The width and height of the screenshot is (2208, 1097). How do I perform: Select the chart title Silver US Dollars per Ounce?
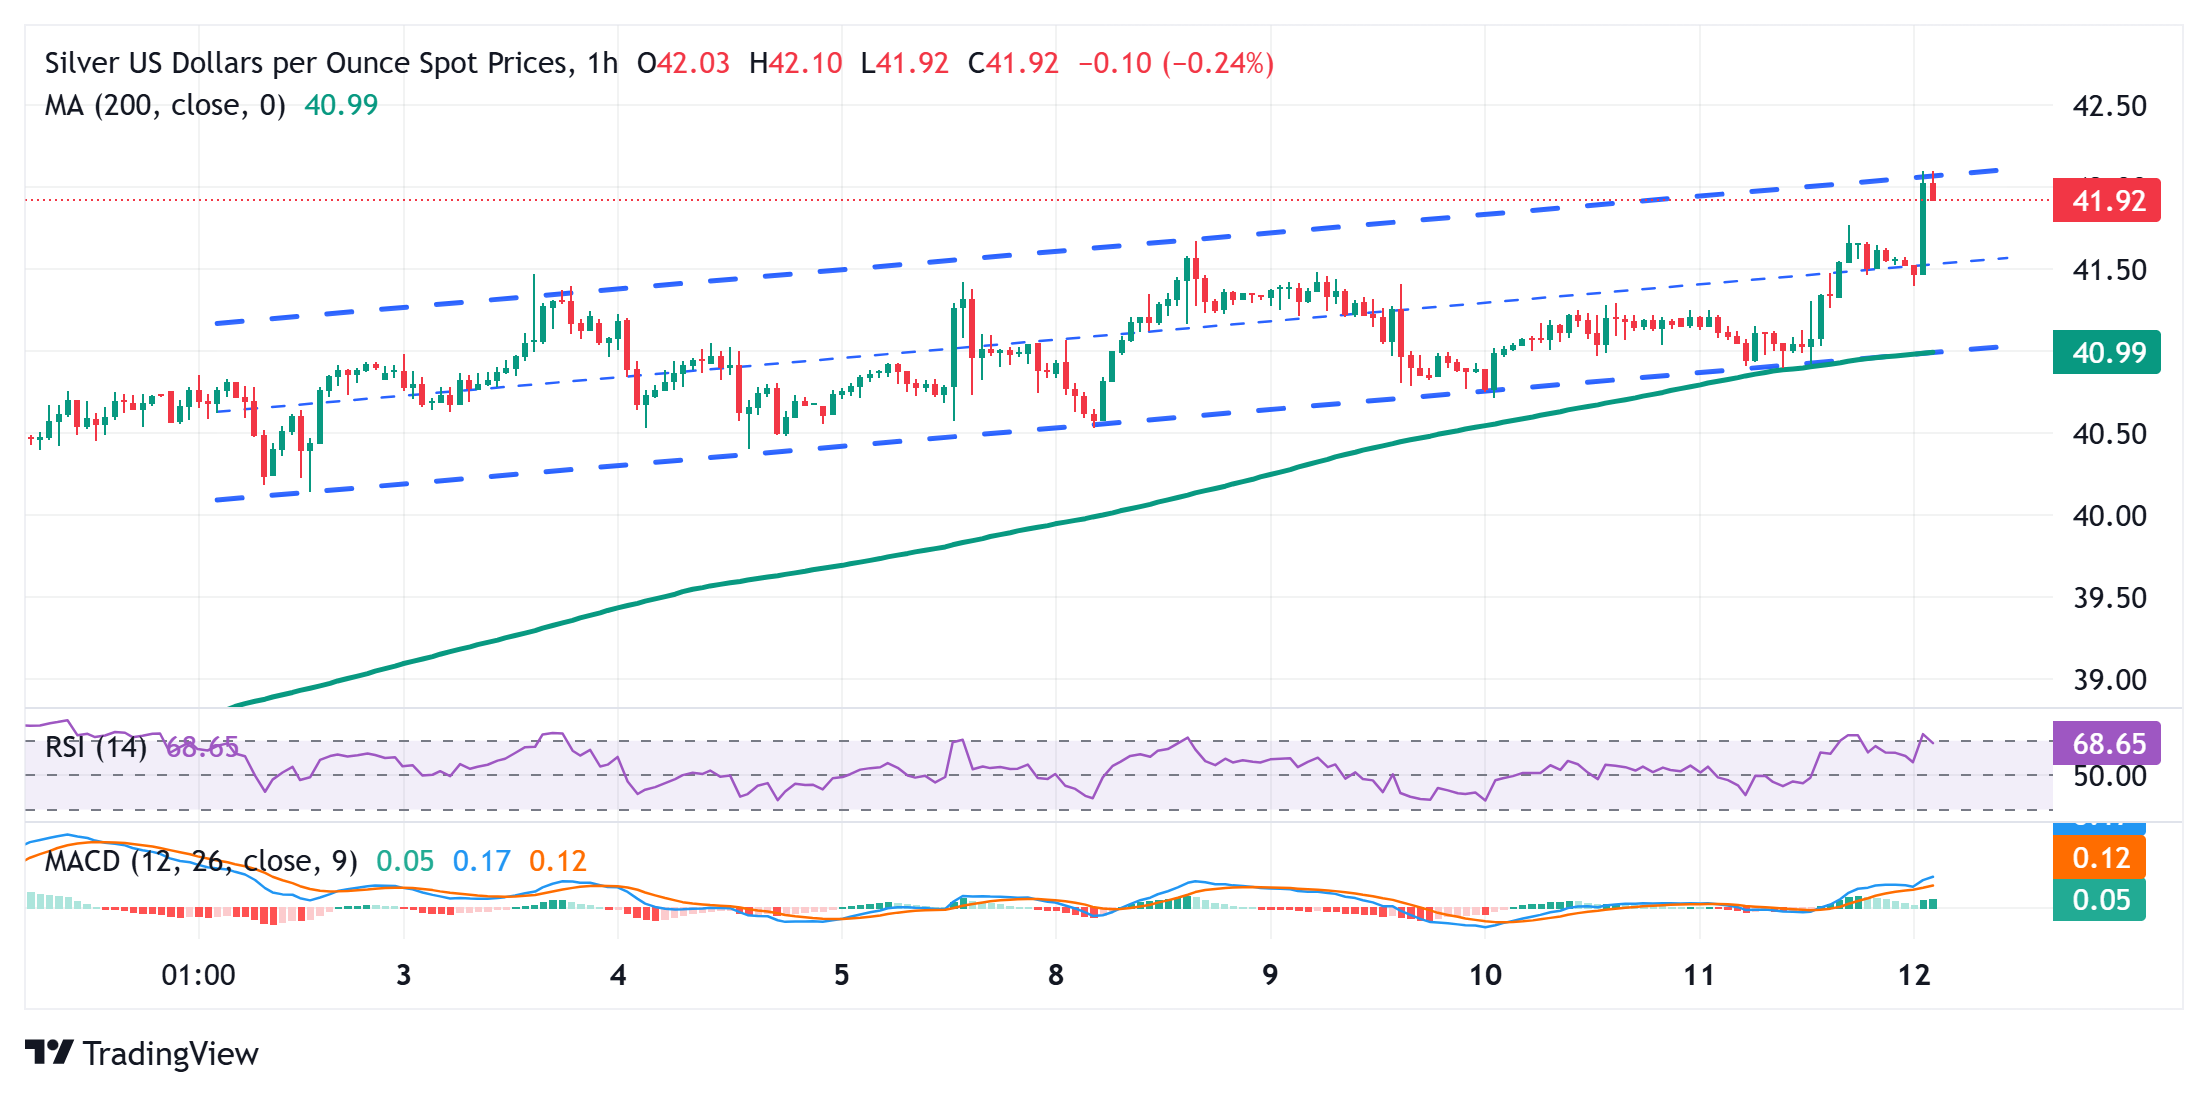click(x=300, y=62)
